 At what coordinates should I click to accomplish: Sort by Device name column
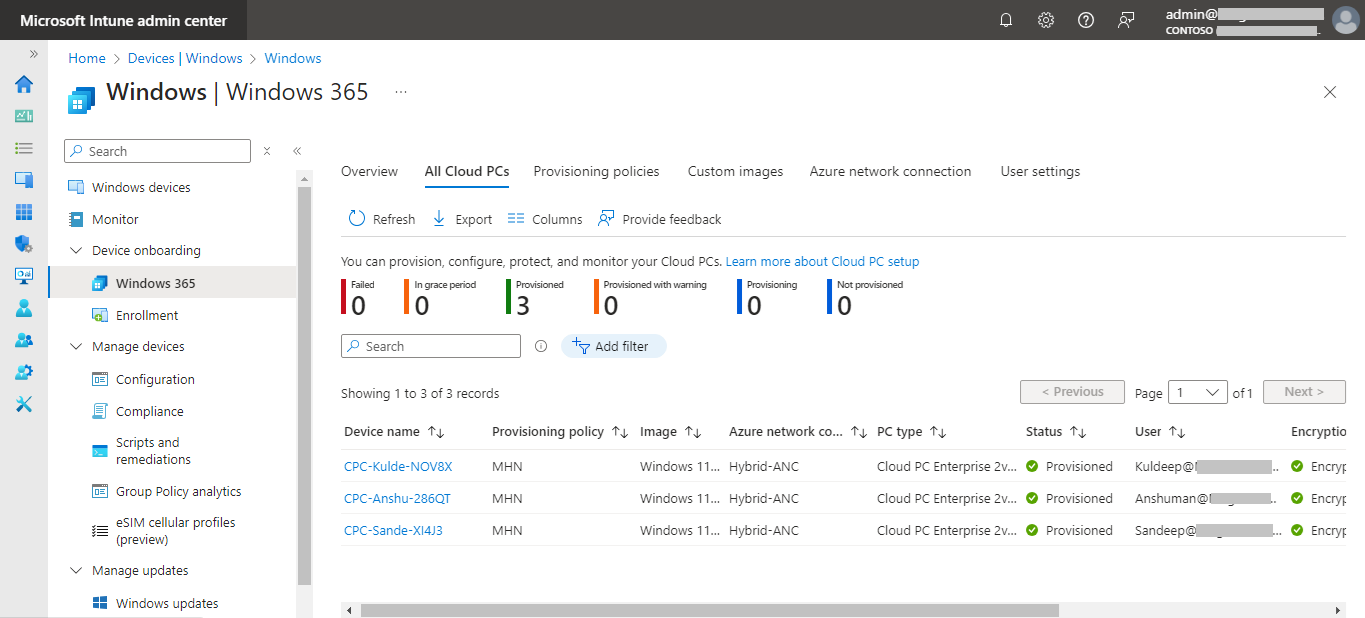click(x=394, y=432)
